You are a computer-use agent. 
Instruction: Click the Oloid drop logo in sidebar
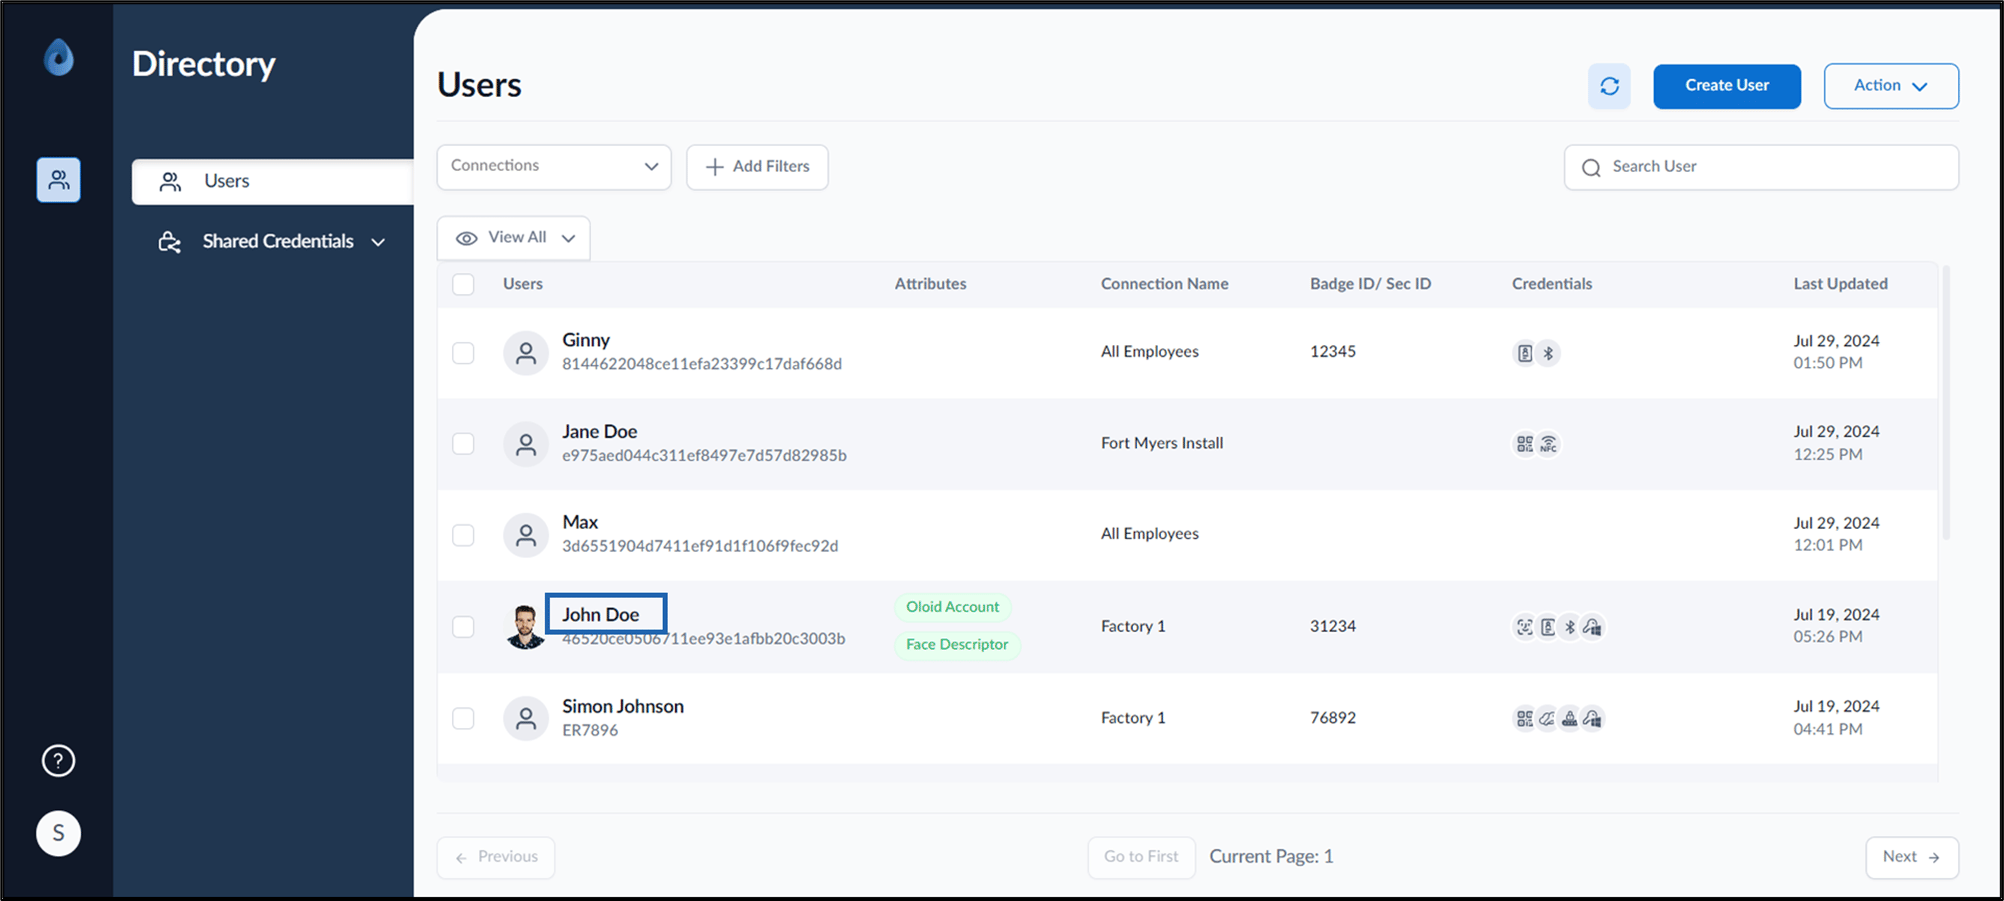pyautogui.click(x=59, y=57)
